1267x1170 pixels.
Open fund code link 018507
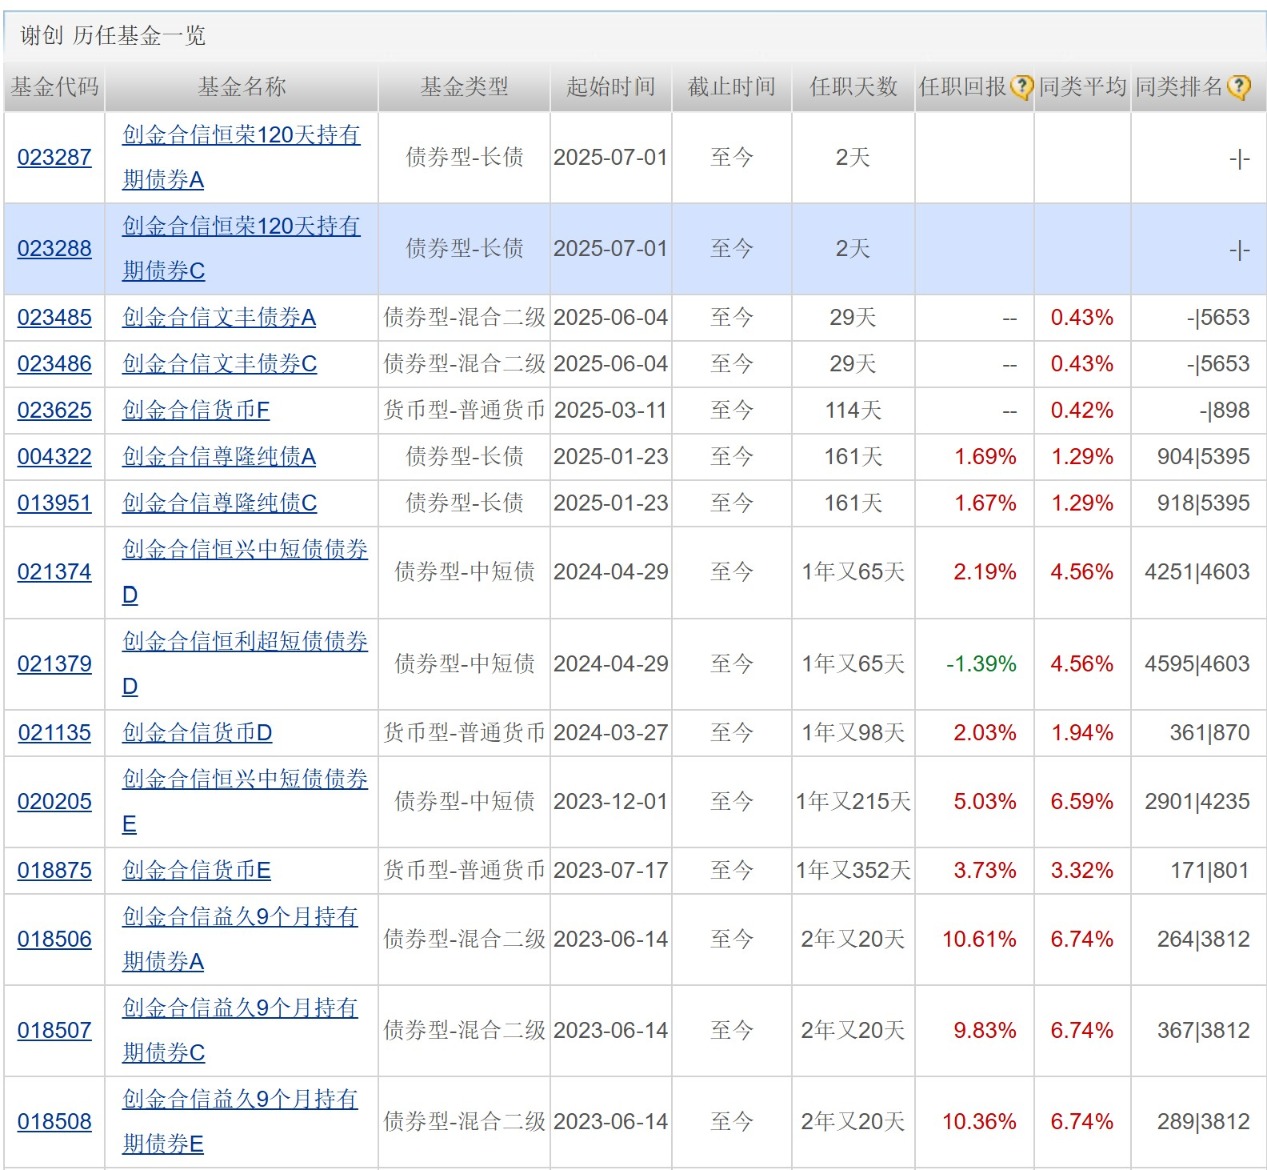coord(54,1031)
